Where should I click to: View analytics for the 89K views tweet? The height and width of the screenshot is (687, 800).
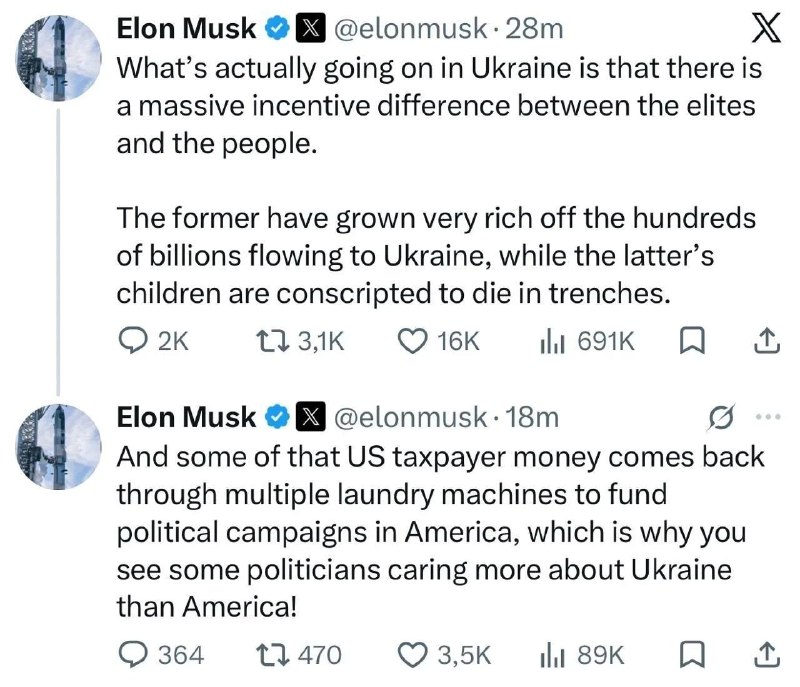pyautogui.click(x=582, y=655)
